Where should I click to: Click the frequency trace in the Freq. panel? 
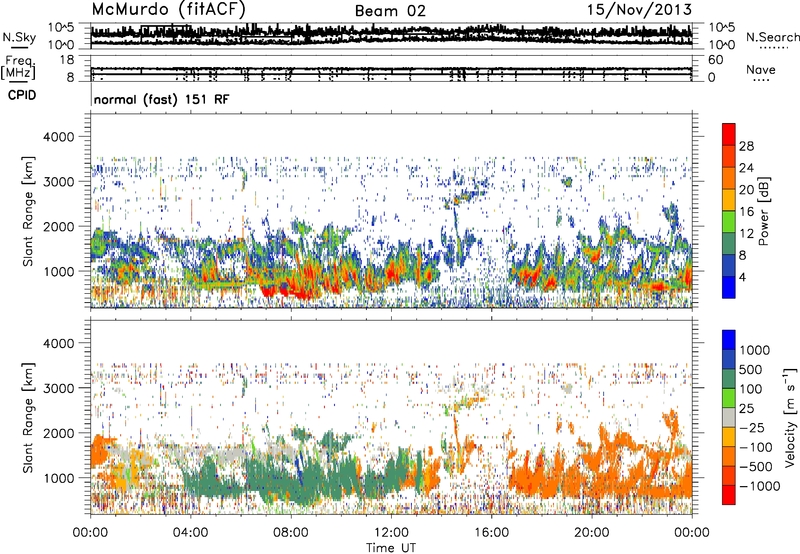tap(391, 70)
